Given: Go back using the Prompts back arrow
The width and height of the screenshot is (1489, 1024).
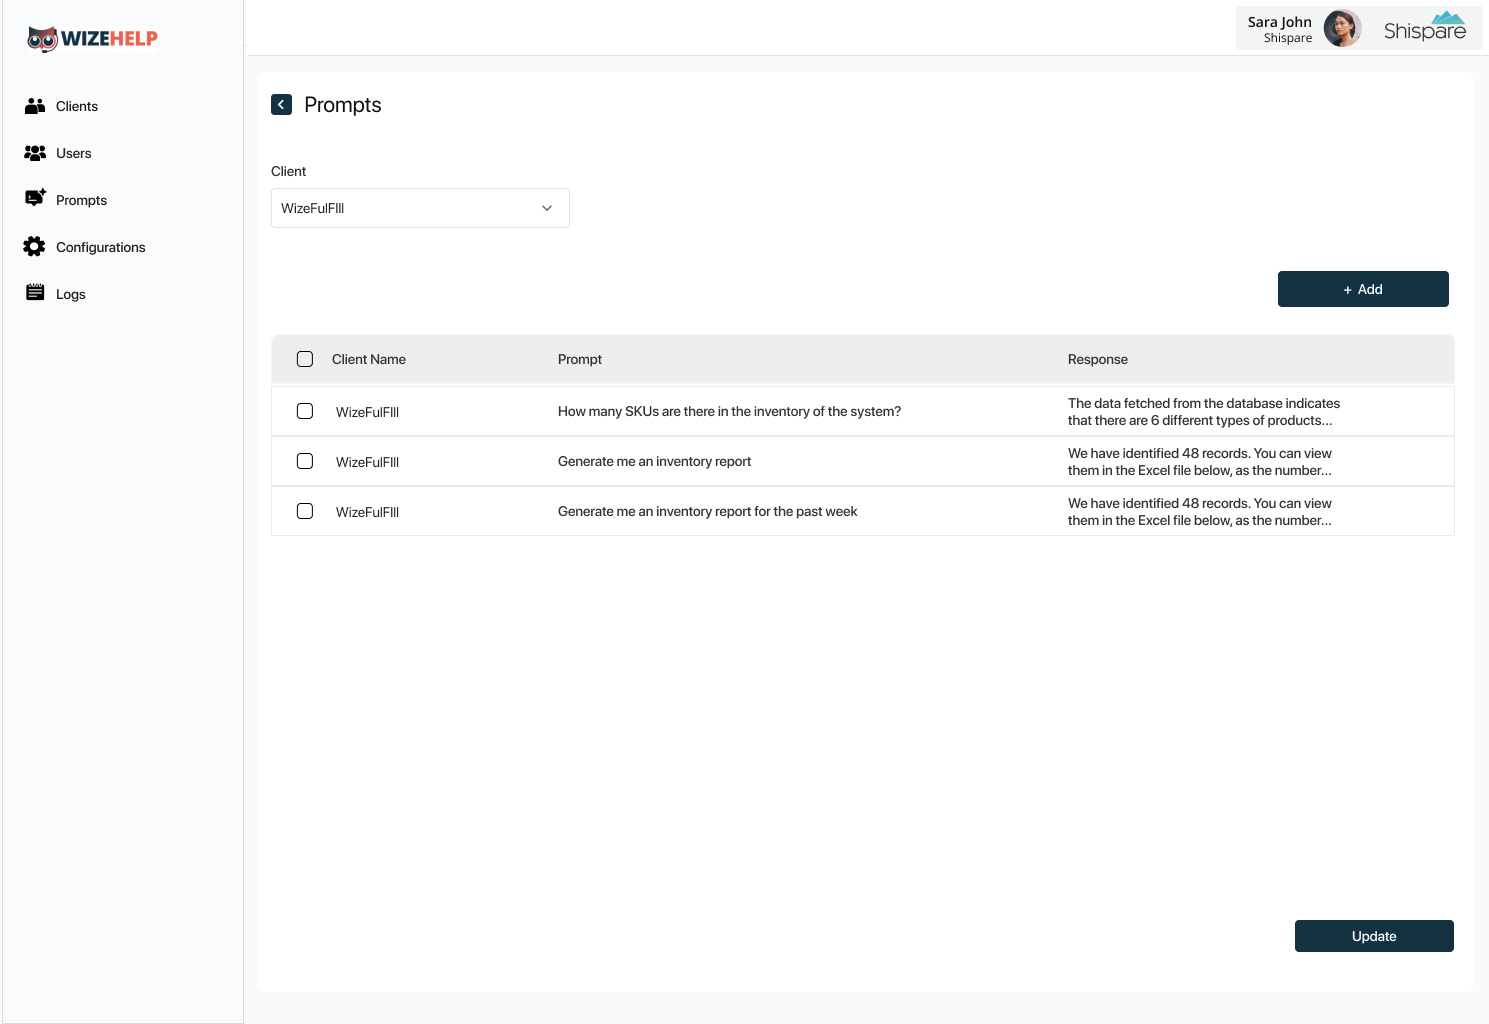Looking at the screenshot, I should tap(281, 105).
